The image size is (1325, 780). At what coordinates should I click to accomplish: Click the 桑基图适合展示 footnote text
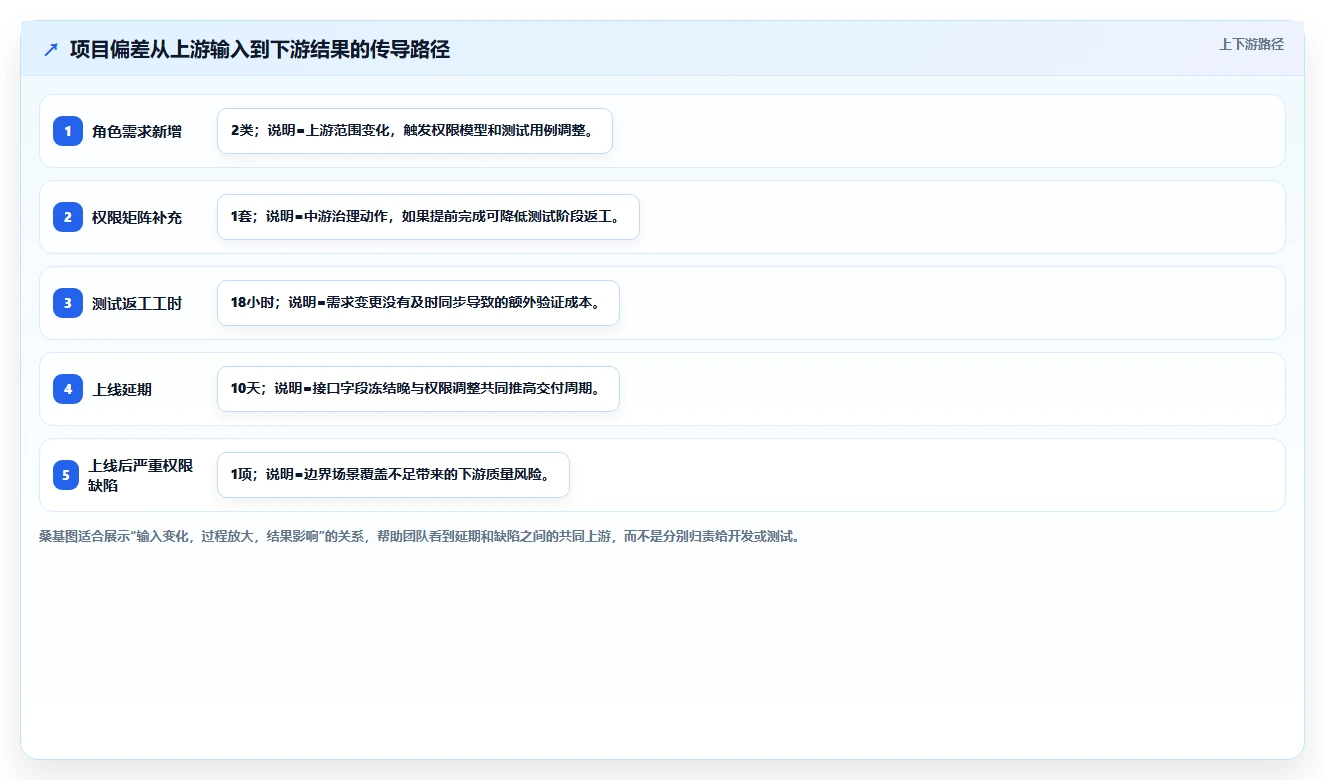point(420,536)
